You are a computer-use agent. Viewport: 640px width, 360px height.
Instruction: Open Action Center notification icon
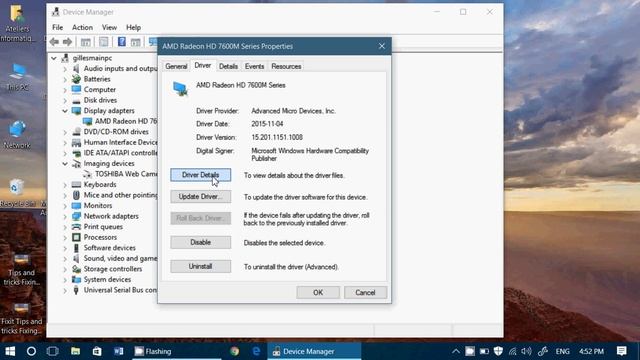pos(621,351)
